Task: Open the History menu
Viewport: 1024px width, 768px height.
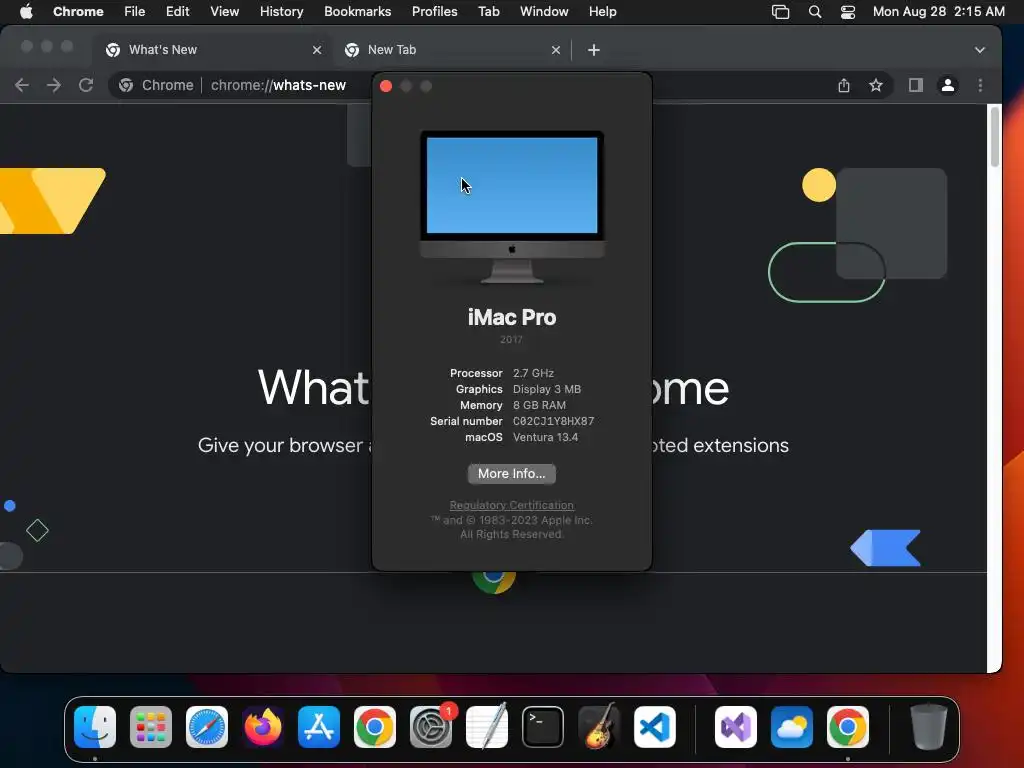Action: click(281, 11)
